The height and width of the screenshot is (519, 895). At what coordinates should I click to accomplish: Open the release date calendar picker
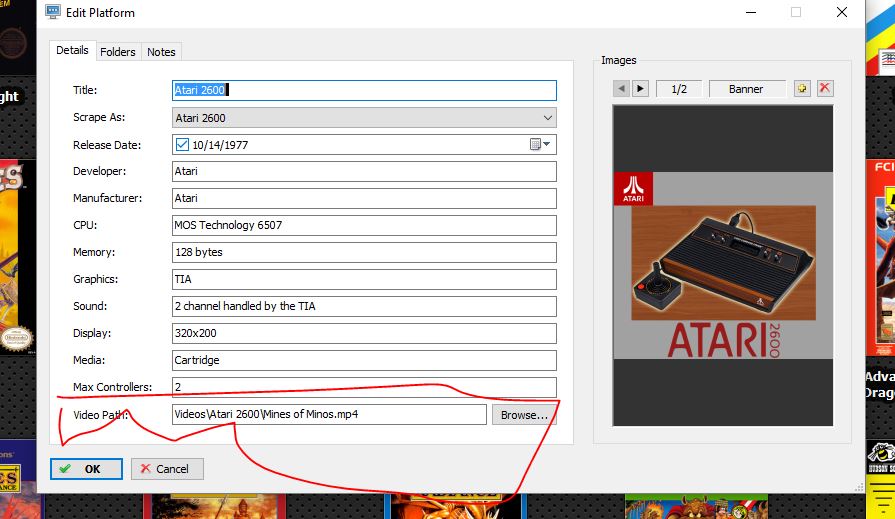540,144
